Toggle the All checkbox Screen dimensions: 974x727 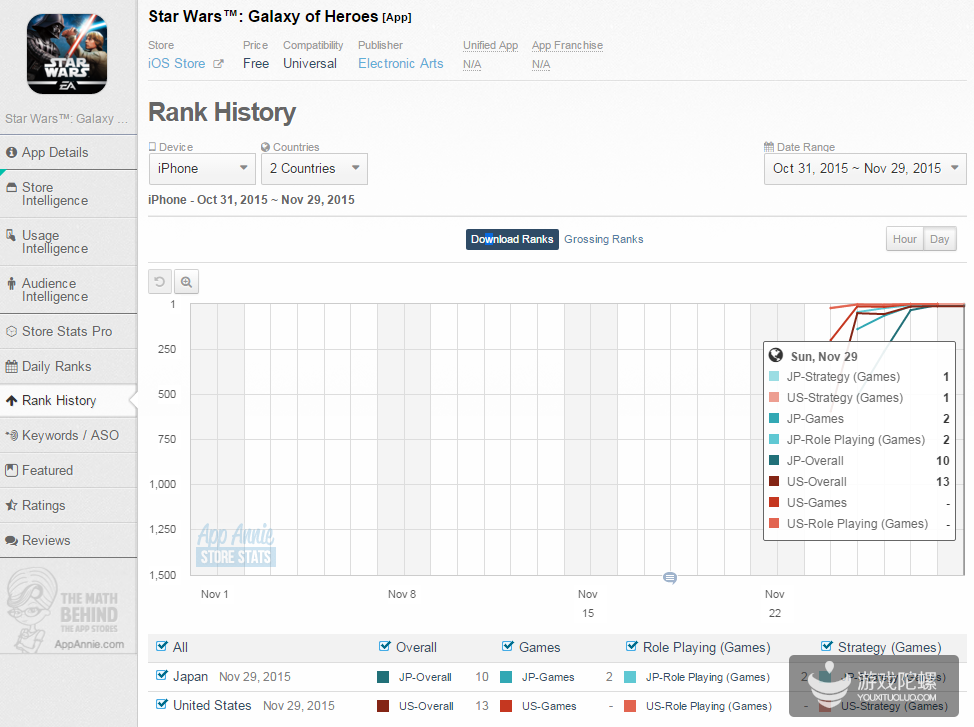tap(162, 646)
